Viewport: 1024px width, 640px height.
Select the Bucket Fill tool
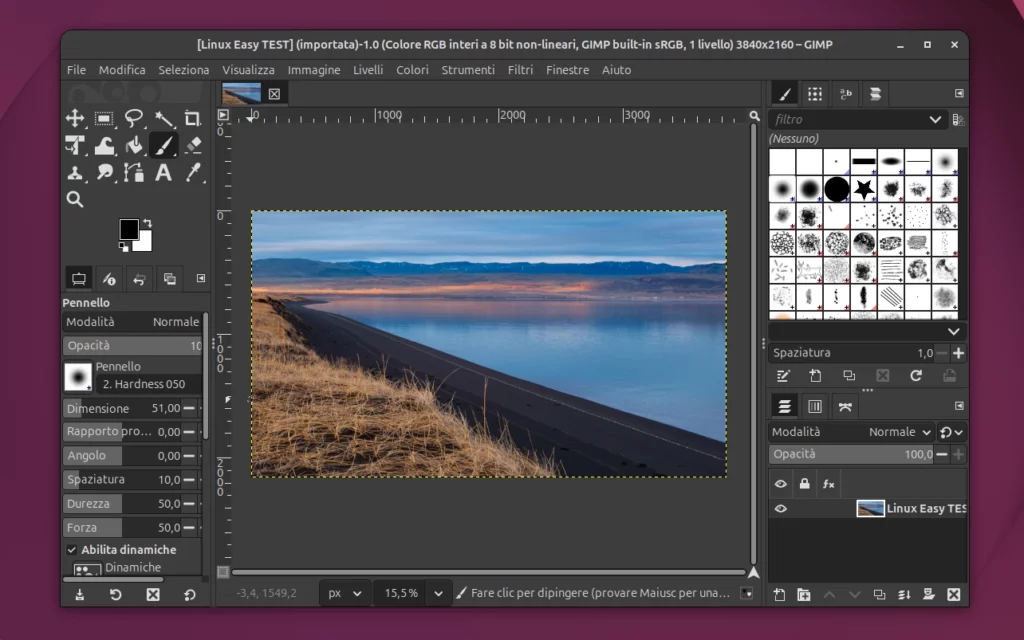click(x=134, y=146)
